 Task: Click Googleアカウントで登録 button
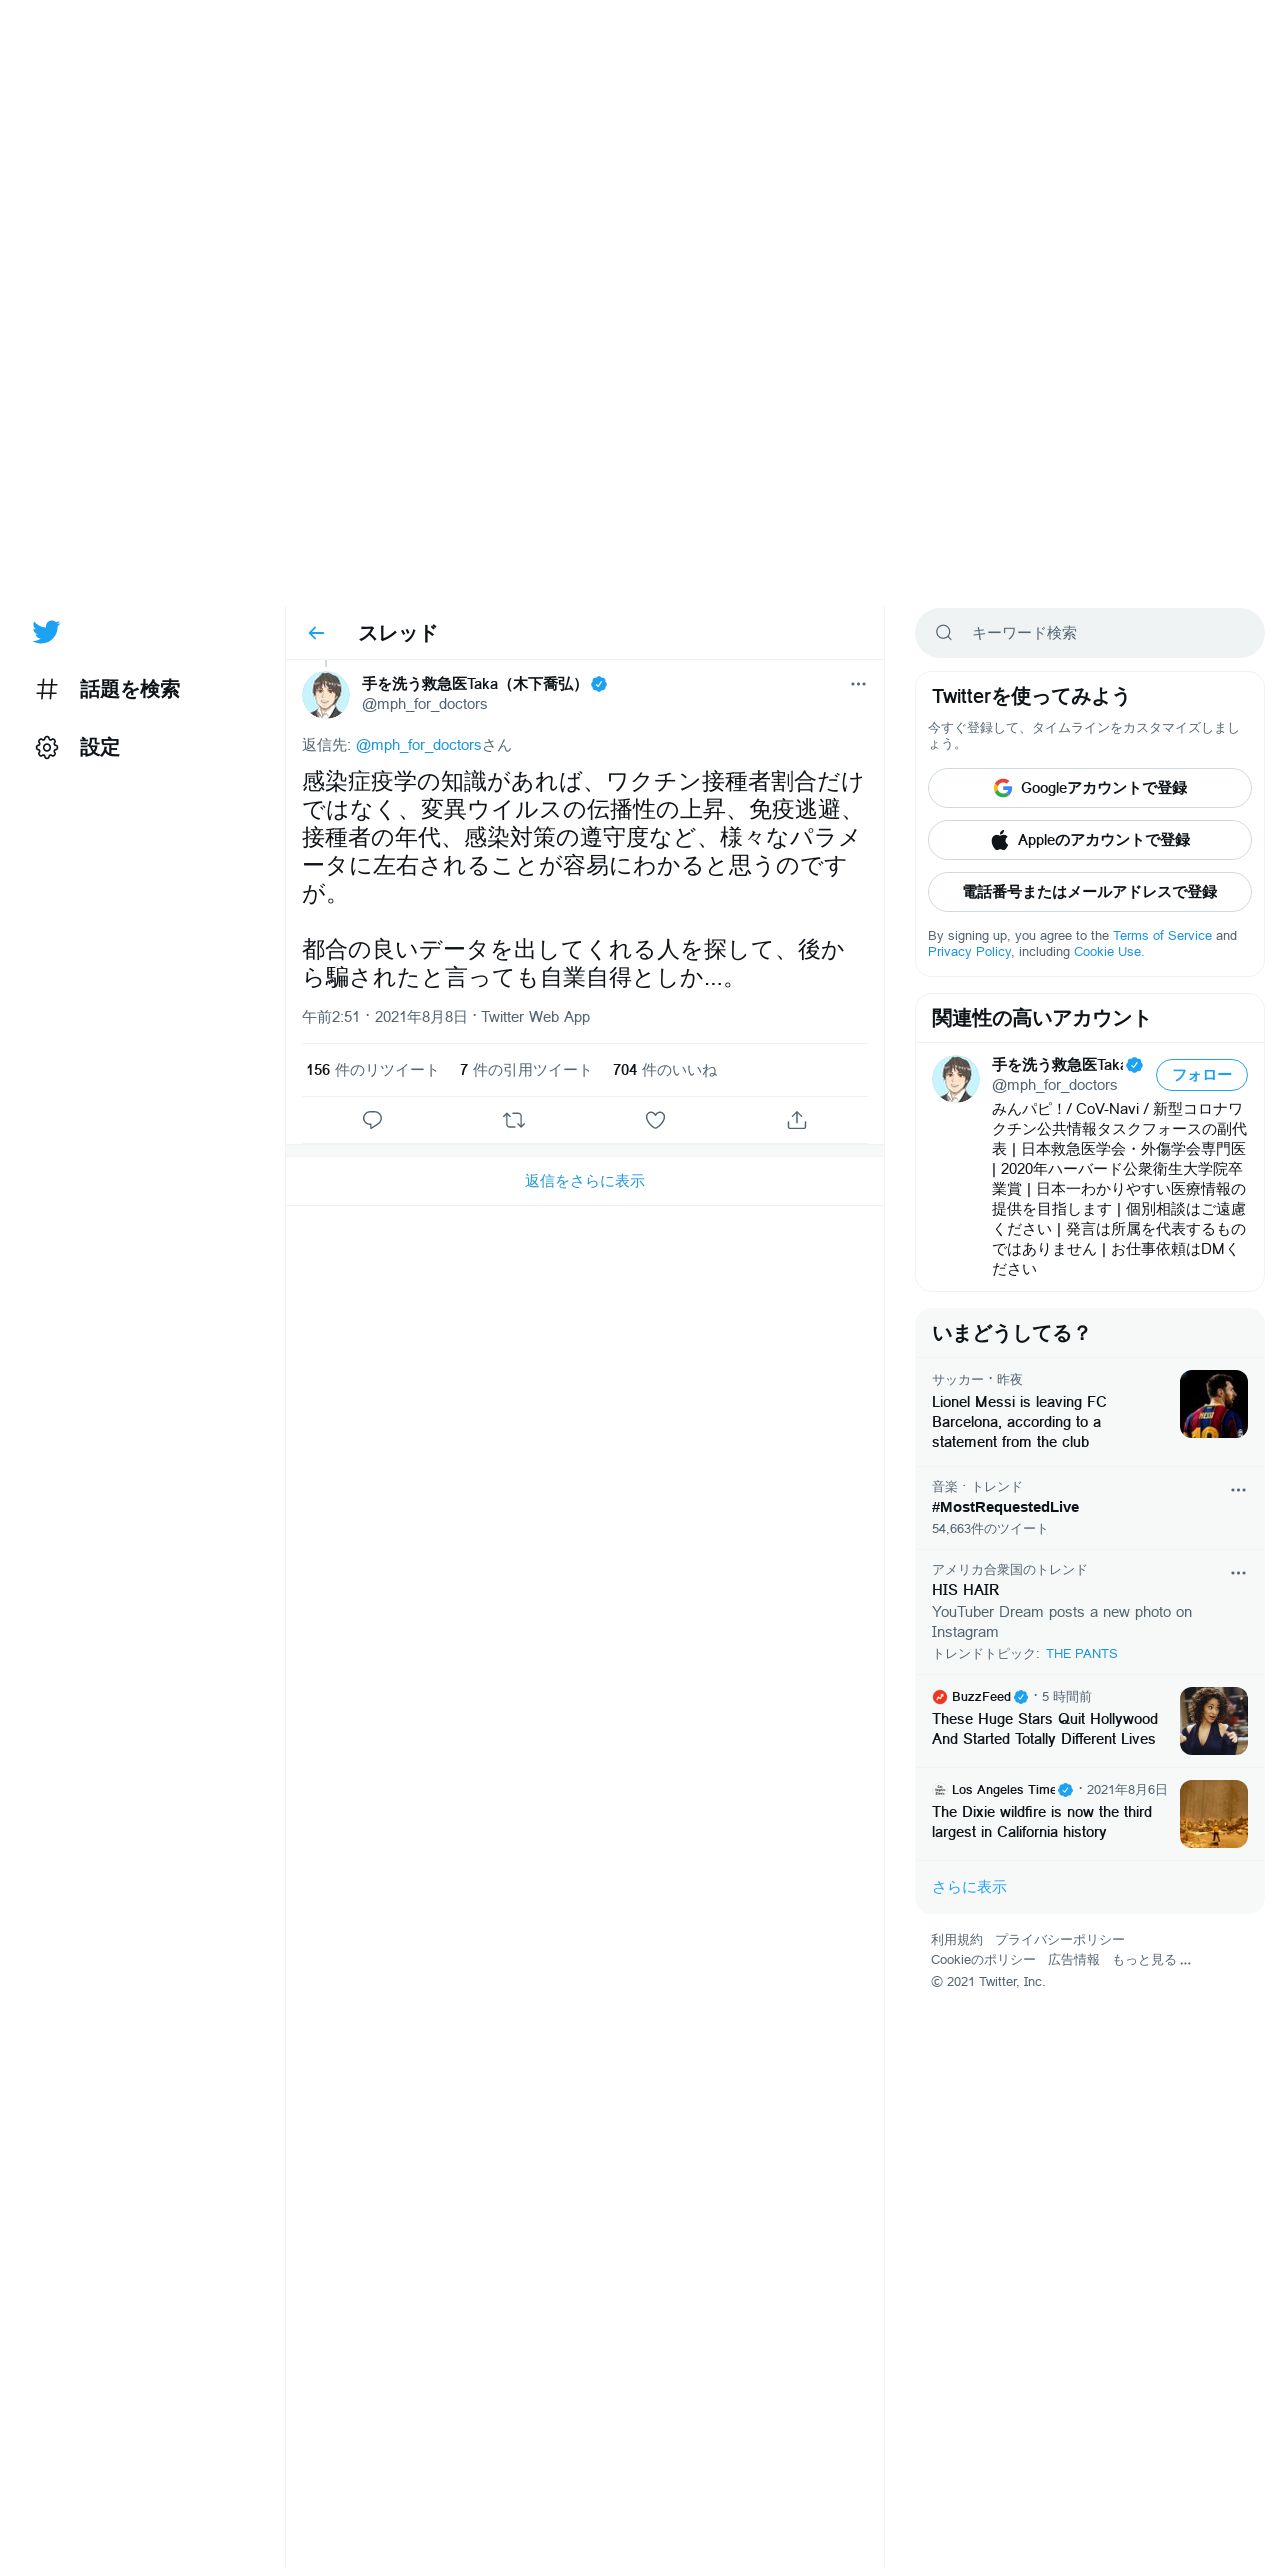click(x=1089, y=788)
